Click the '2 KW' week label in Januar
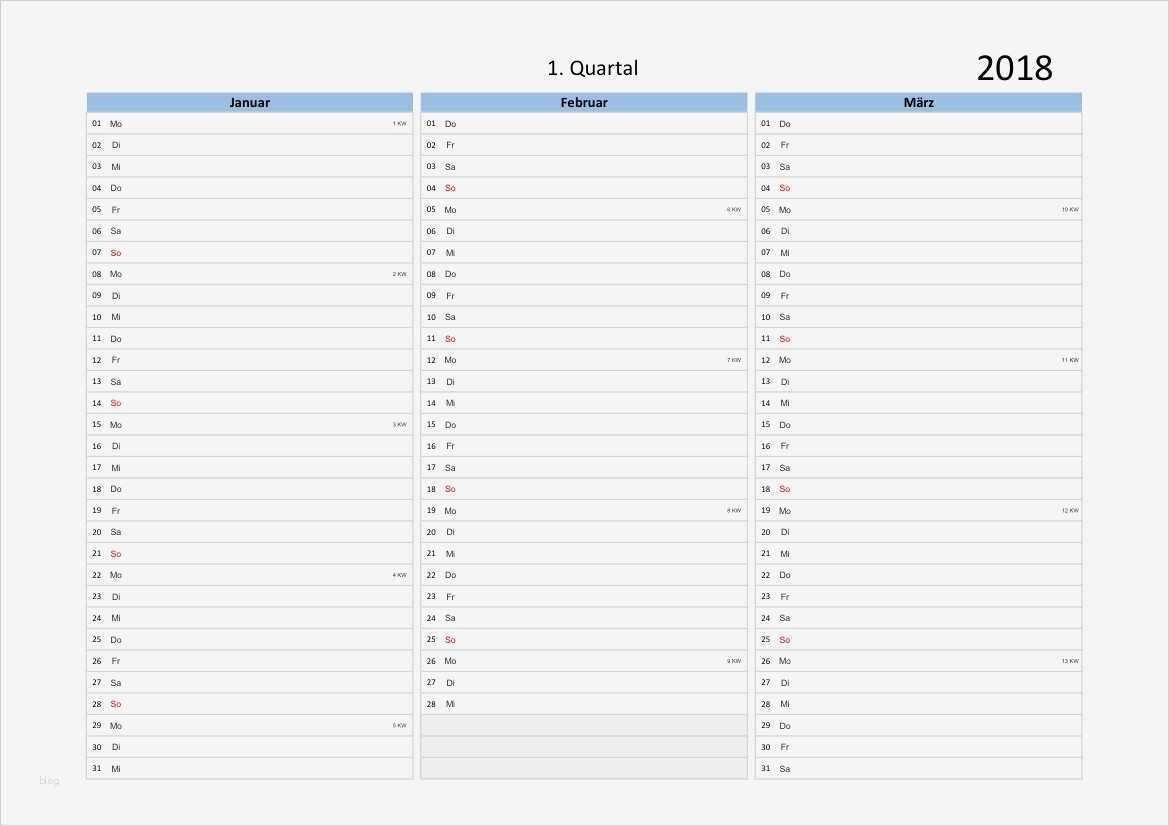The height and width of the screenshot is (826, 1169). point(399,274)
